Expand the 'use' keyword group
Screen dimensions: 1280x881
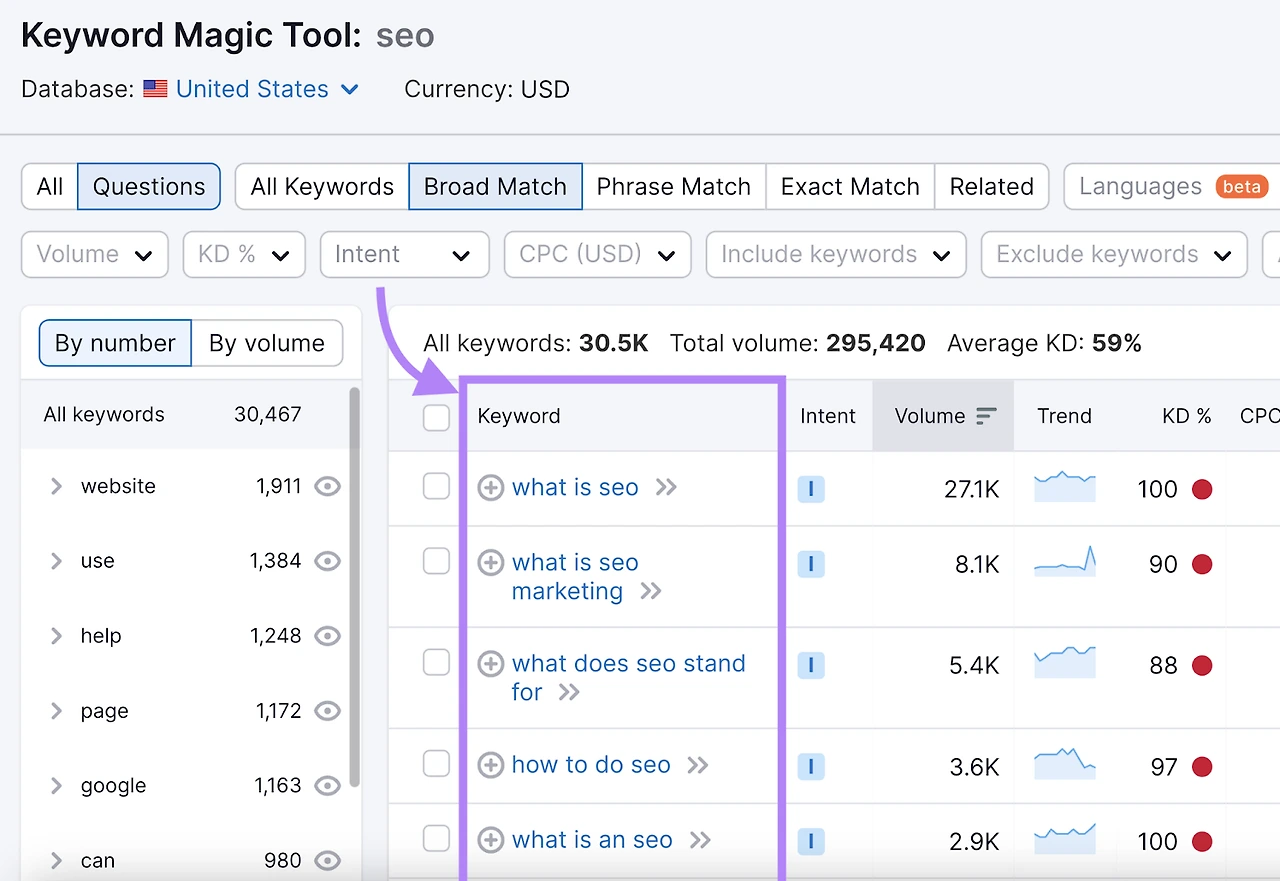pos(56,561)
